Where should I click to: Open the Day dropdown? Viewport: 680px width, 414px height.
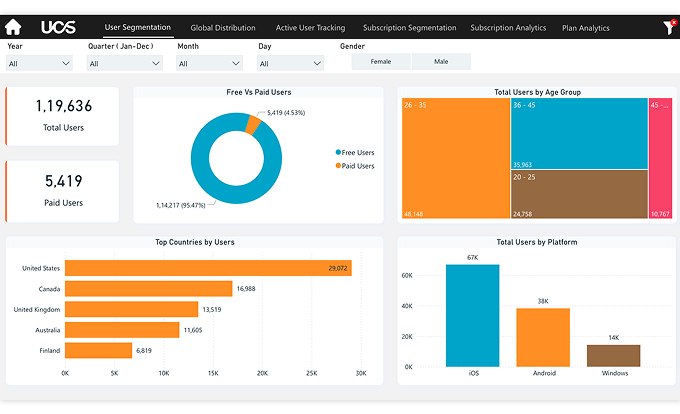click(x=290, y=63)
